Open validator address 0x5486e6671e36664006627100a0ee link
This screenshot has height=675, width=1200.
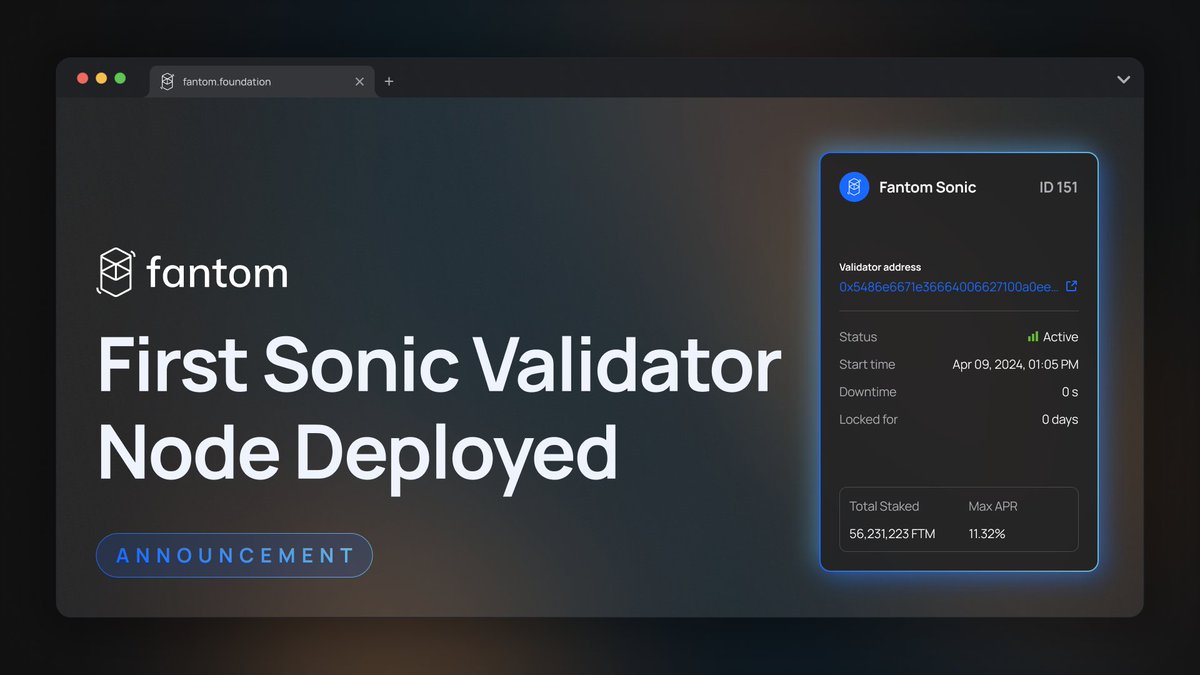948,286
